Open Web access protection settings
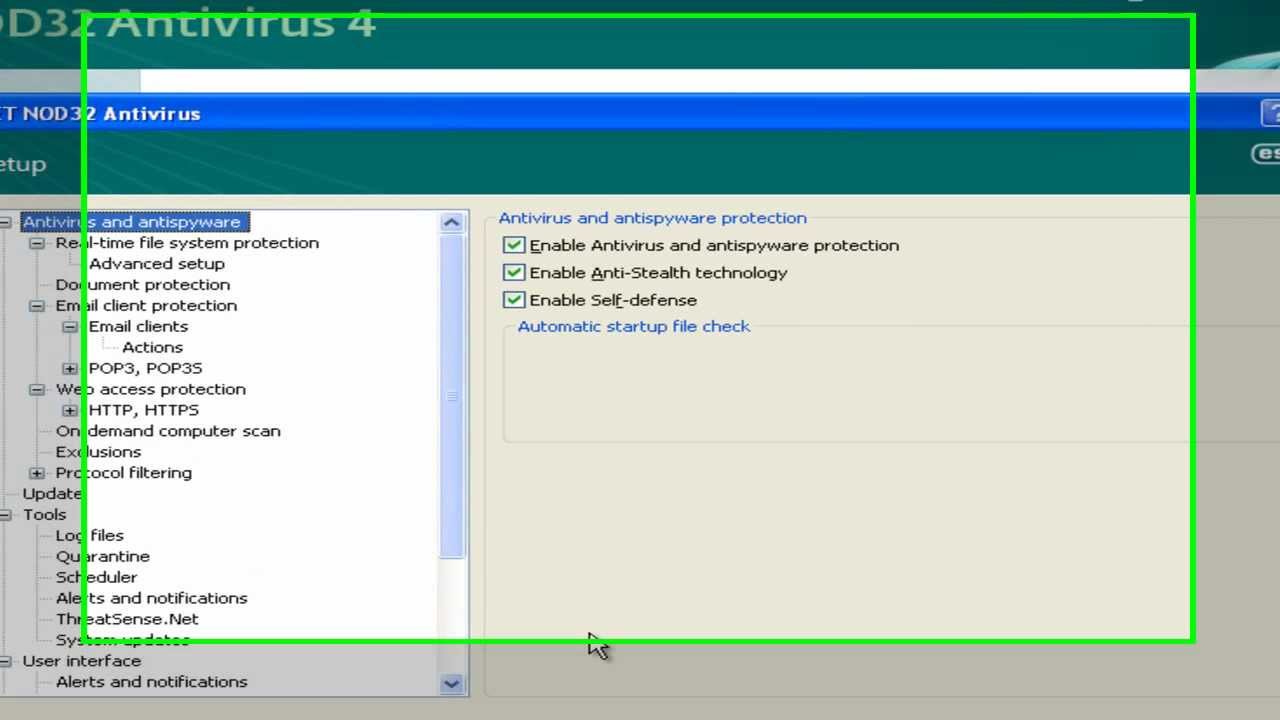The height and width of the screenshot is (720, 1280). tap(150, 390)
